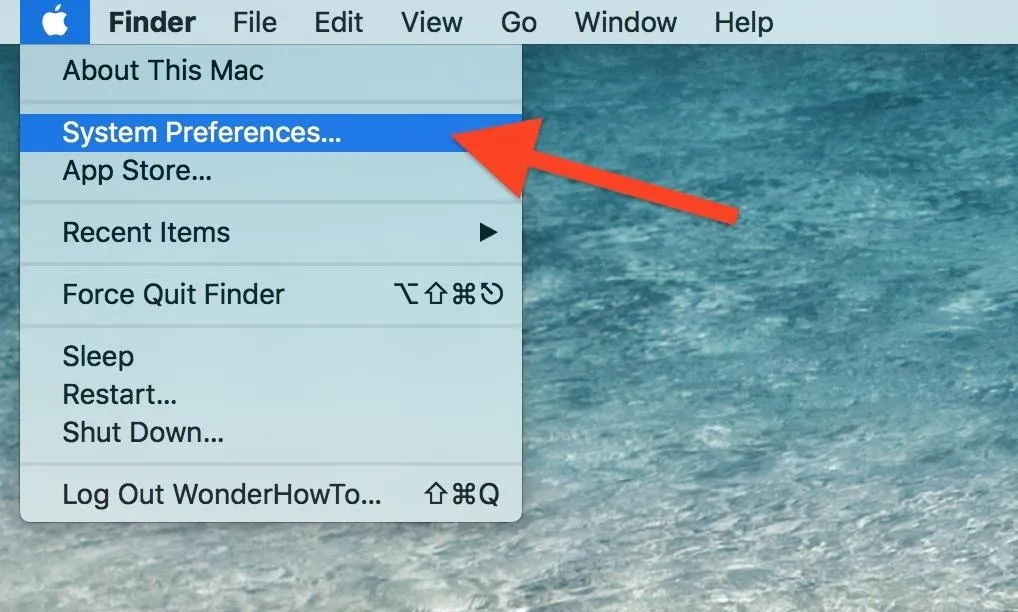This screenshot has height=612, width=1018.
Task: Launch App Store… from the menu
Action: click(271, 171)
